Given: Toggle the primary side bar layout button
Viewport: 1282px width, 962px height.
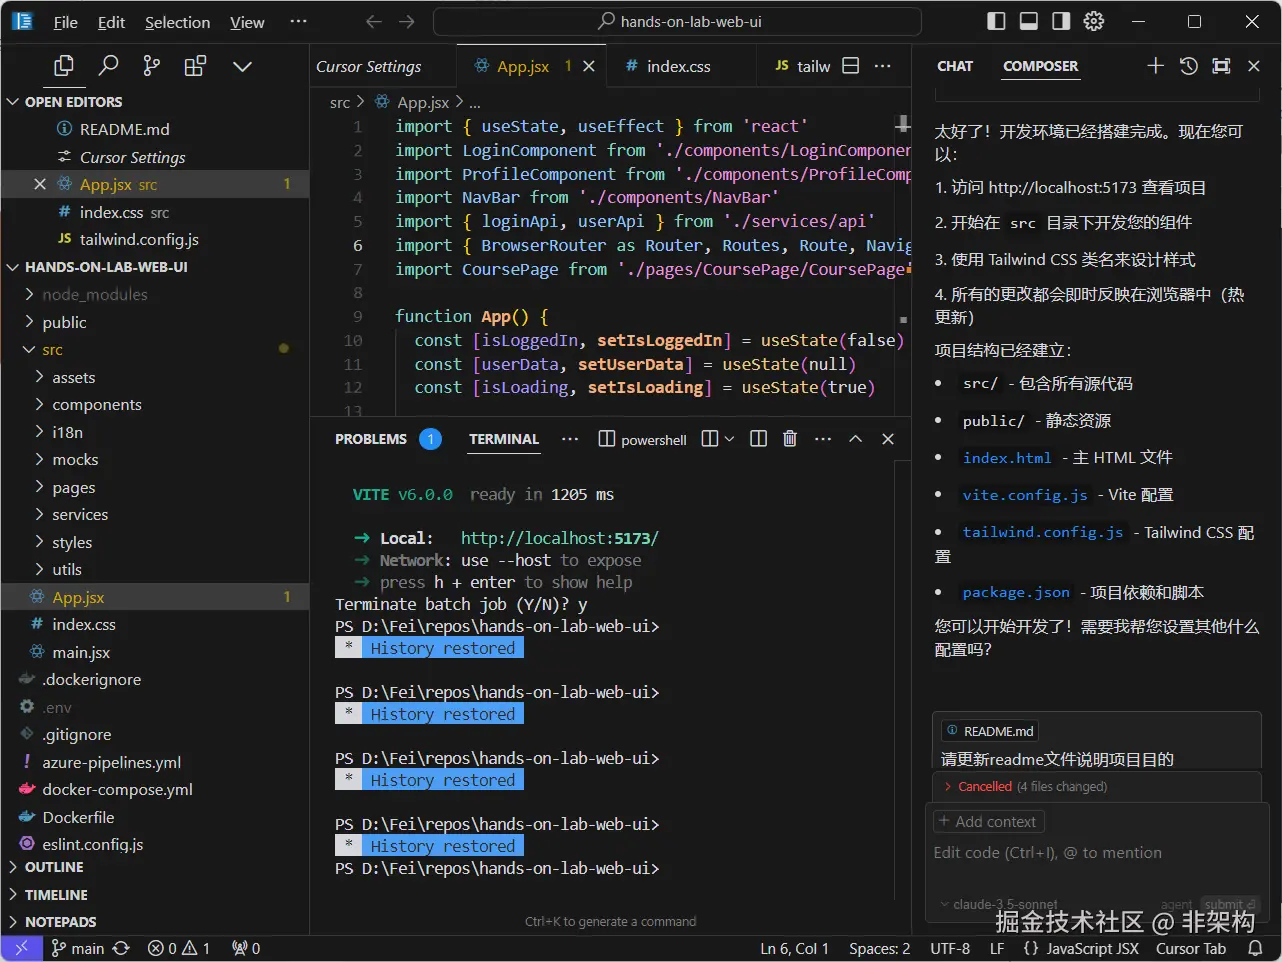Looking at the screenshot, I should [996, 21].
